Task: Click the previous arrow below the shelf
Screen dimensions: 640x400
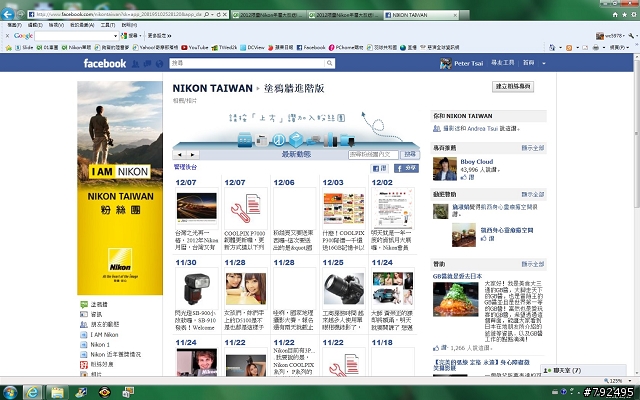Action: point(180,155)
